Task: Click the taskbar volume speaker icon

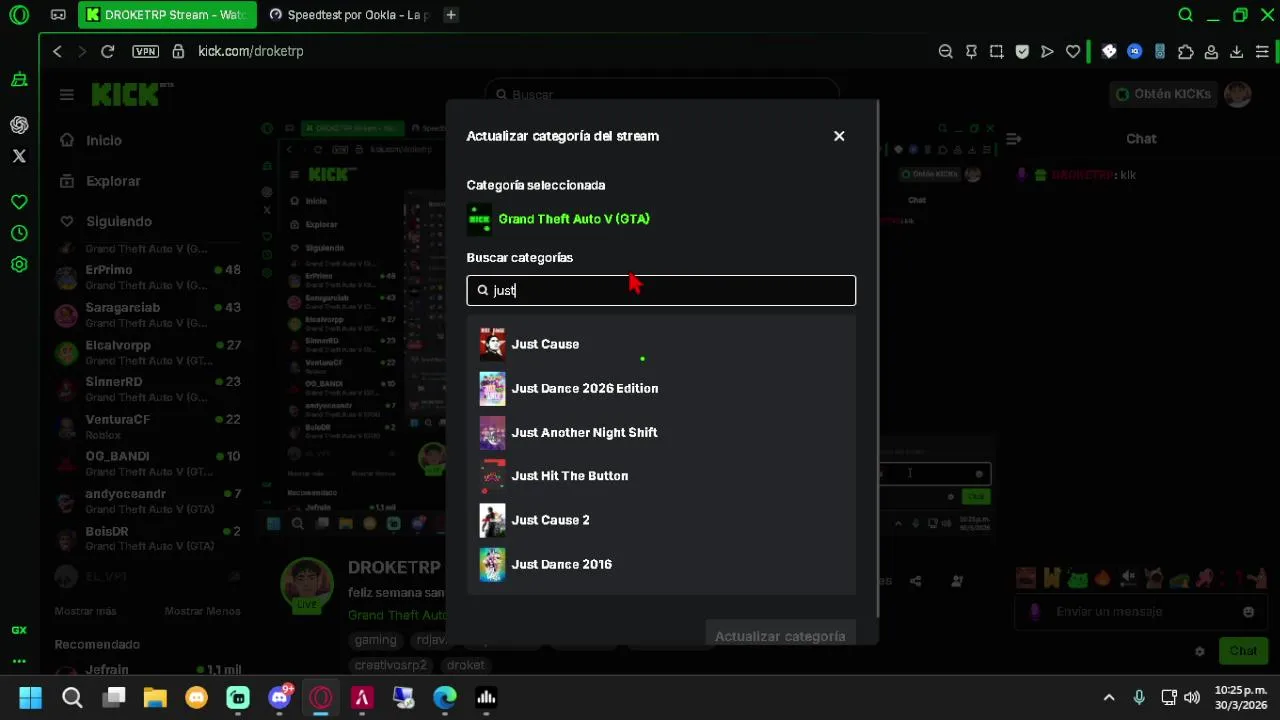Action: pos(1192,697)
